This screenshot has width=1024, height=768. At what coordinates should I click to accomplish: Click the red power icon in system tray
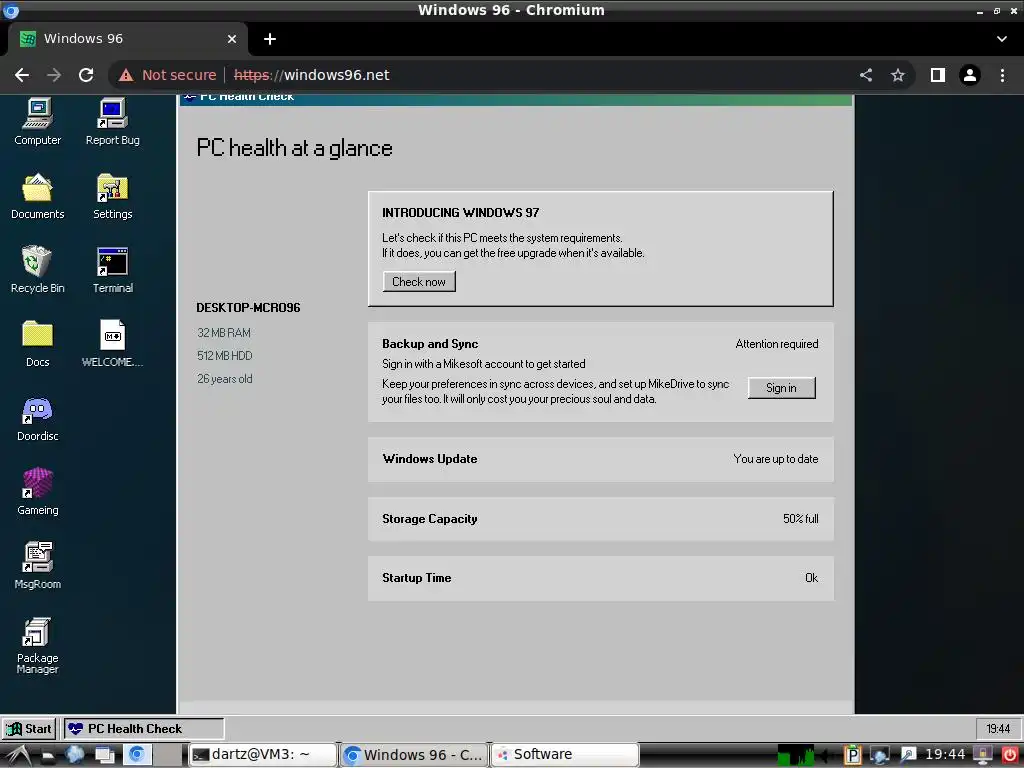click(1010, 755)
